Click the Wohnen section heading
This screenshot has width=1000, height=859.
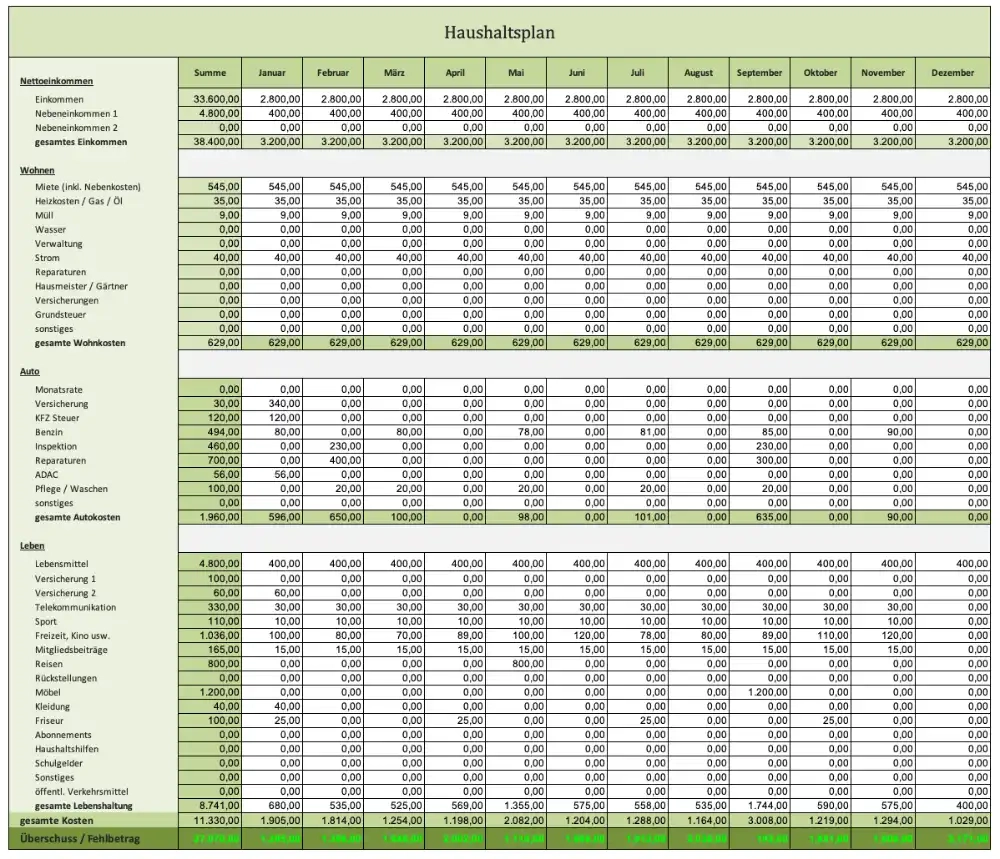37,170
